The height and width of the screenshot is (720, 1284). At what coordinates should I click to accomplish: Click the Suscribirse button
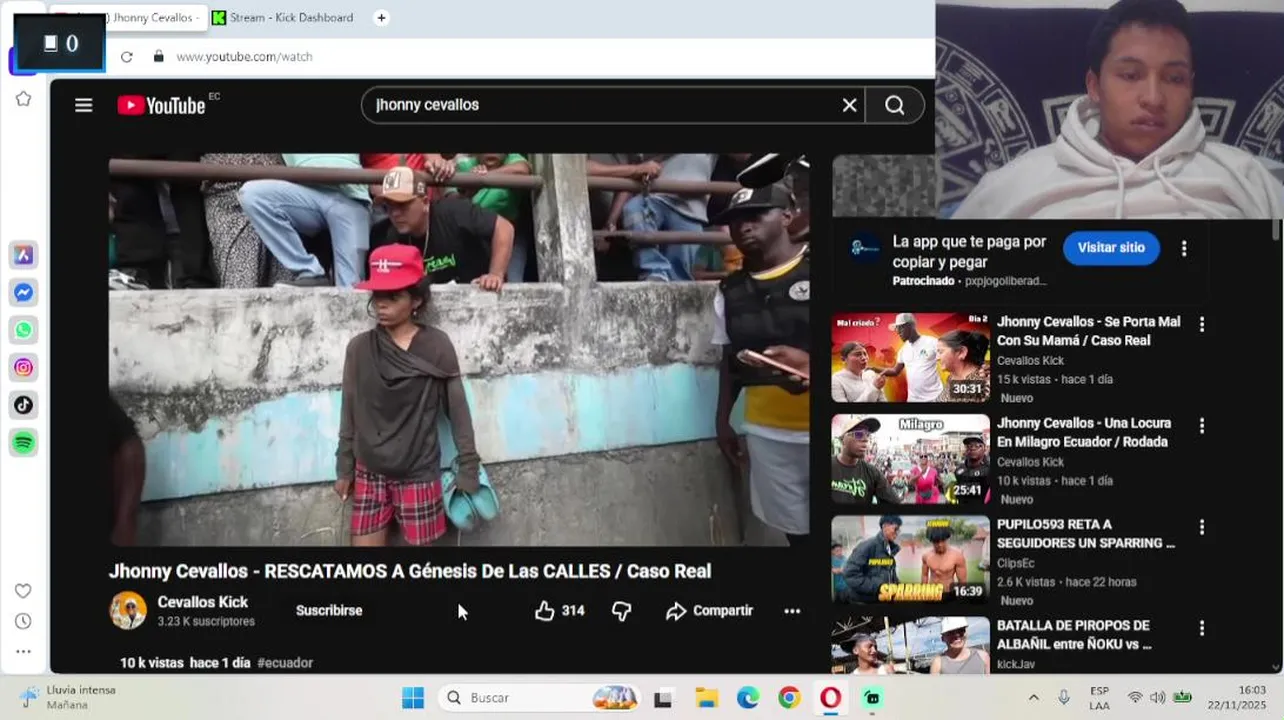329,611
